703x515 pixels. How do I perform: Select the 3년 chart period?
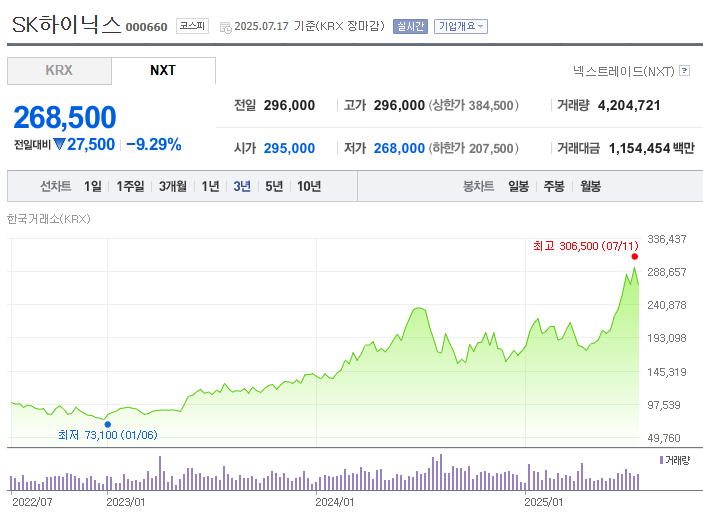[x=242, y=186]
